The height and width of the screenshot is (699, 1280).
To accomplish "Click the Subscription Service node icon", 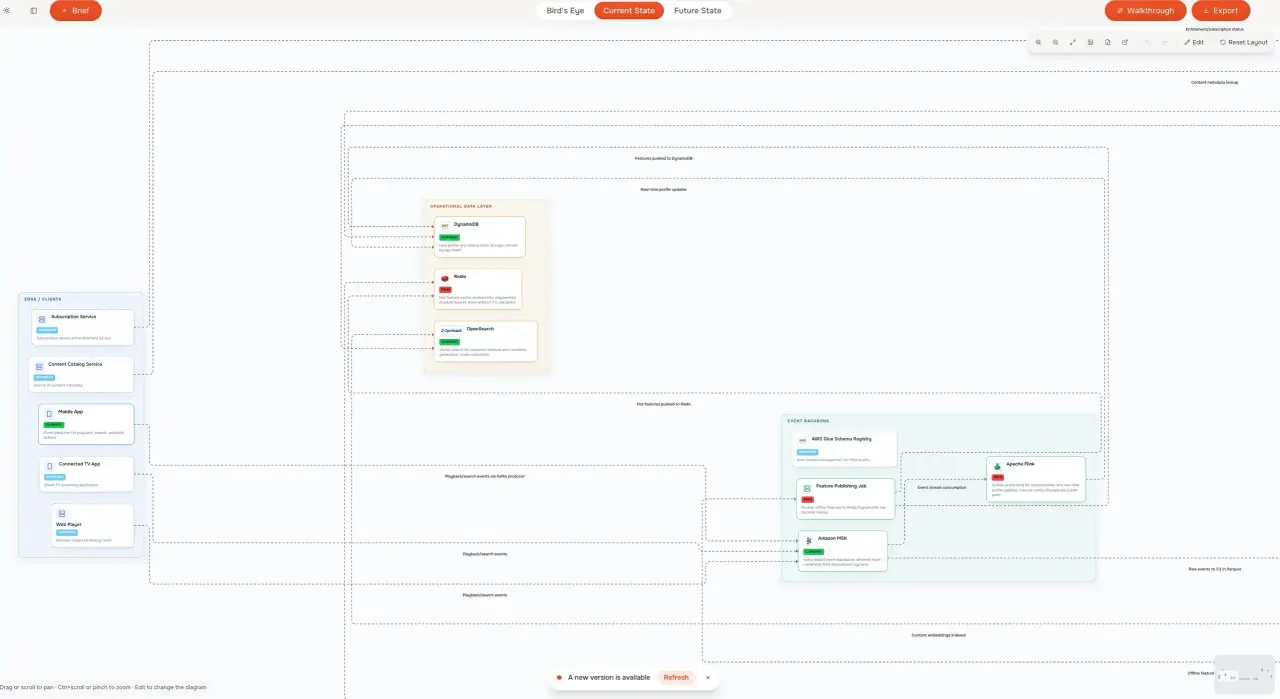I will tap(41, 319).
